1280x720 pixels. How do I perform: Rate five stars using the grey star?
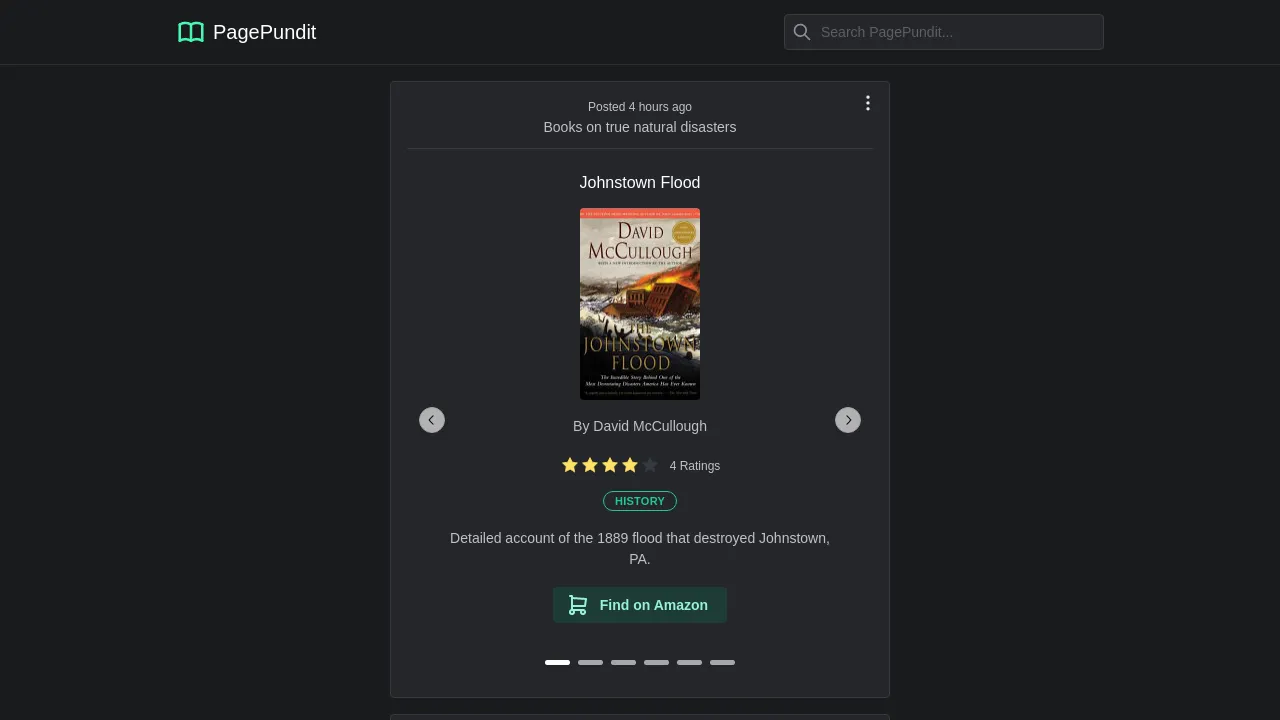click(x=650, y=465)
